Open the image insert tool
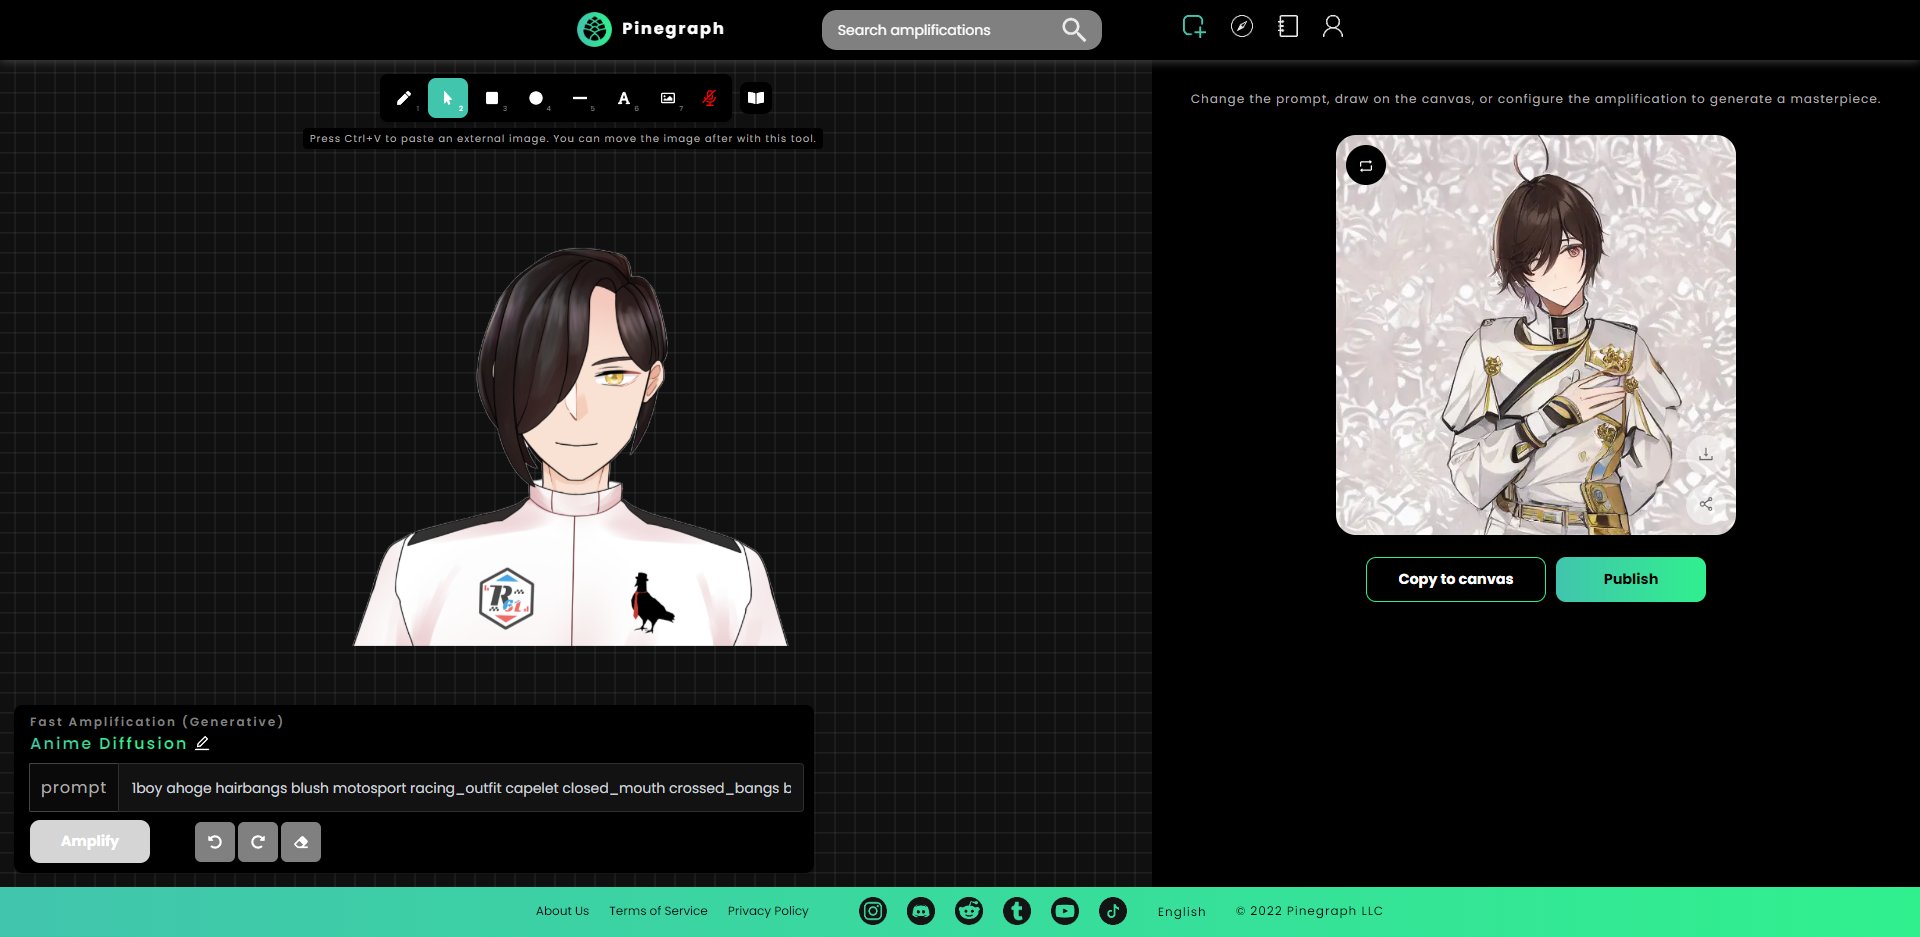This screenshot has width=1920, height=937. (x=668, y=98)
